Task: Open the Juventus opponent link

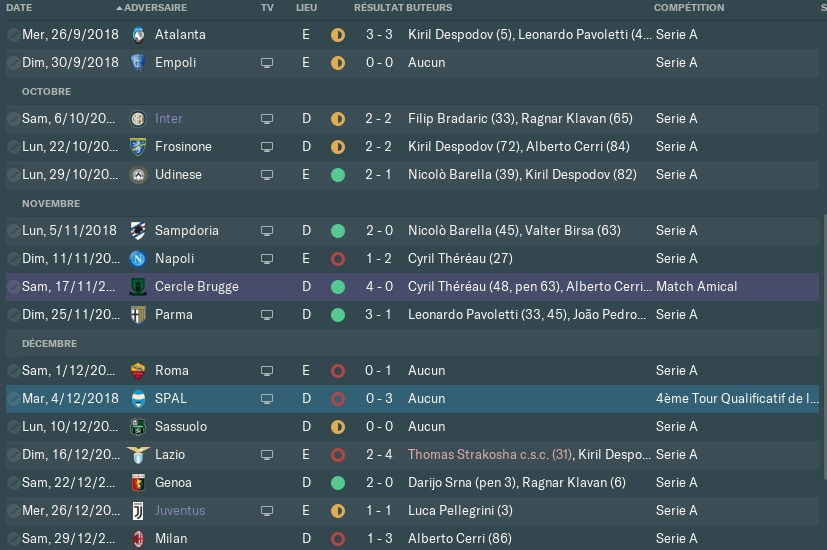Action: [180, 510]
